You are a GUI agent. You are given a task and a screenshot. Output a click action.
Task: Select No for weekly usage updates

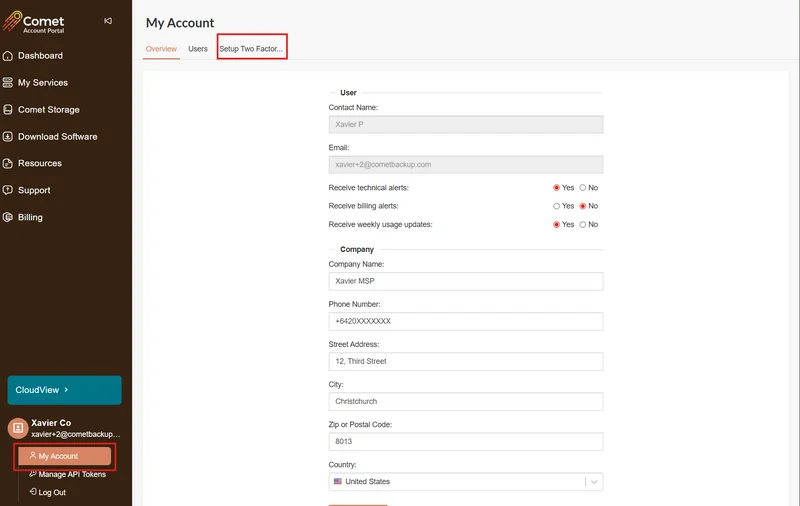tap(583, 225)
